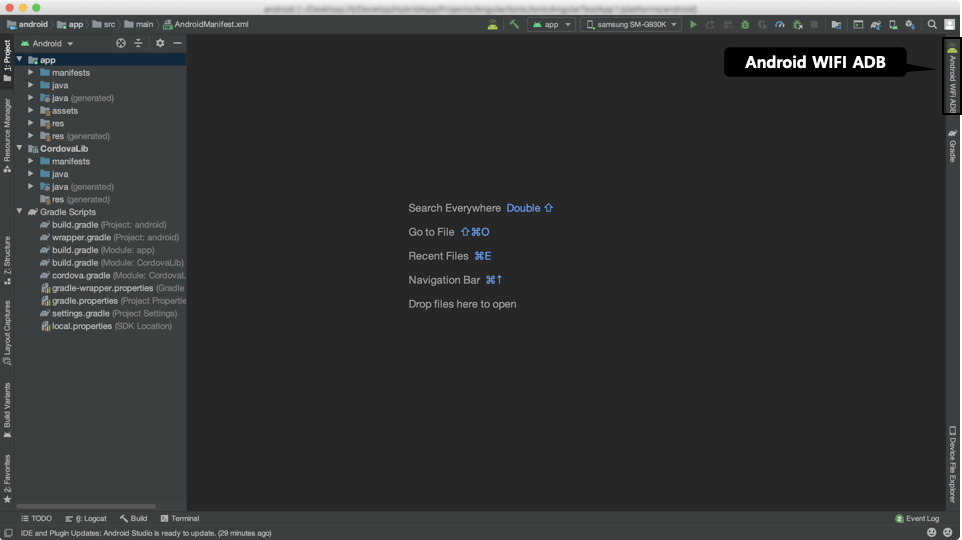Click the Android WiFi ADB toolbar icon
Screen dimensions: 962x540
click(492, 25)
